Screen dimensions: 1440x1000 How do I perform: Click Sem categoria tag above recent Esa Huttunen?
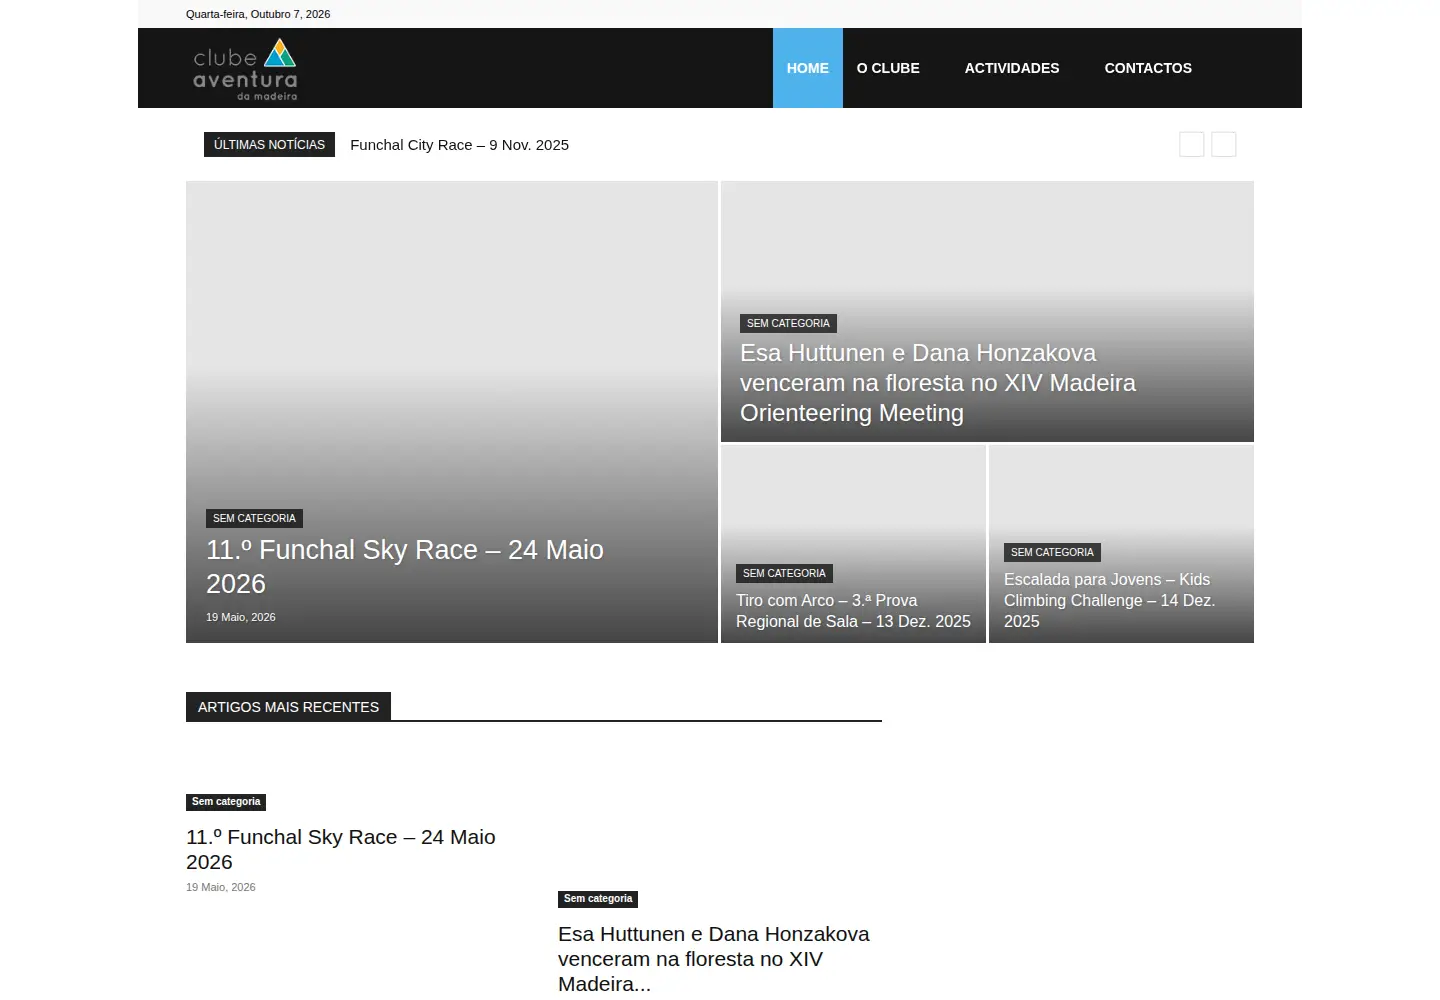coord(598,899)
